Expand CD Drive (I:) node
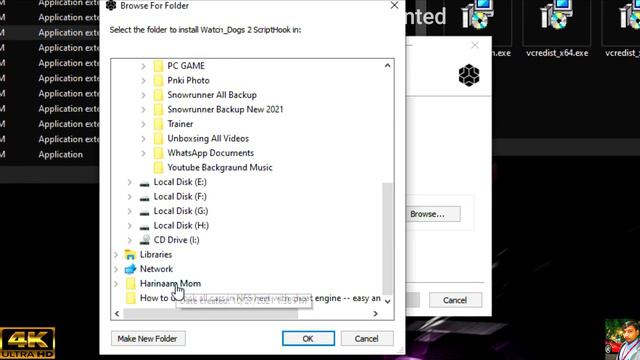This screenshot has width=640, height=360. pyautogui.click(x=129, y=240)
